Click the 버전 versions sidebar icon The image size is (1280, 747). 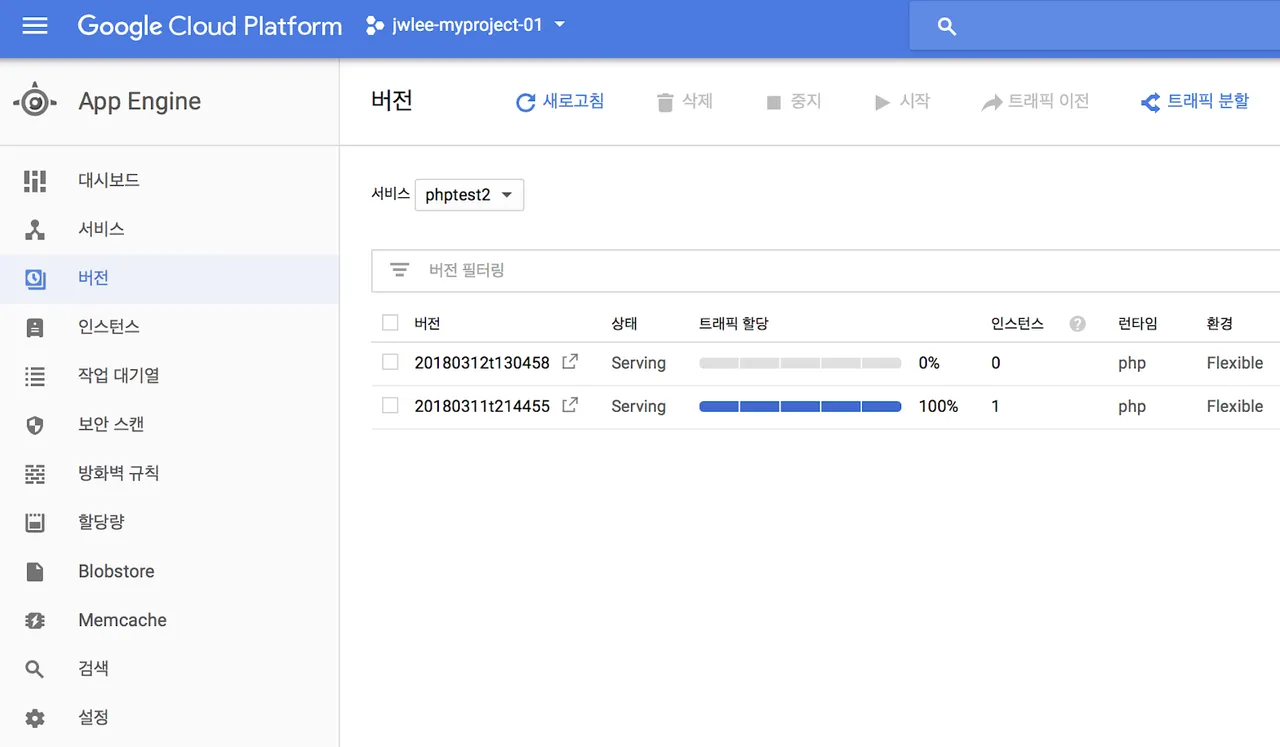35,279
